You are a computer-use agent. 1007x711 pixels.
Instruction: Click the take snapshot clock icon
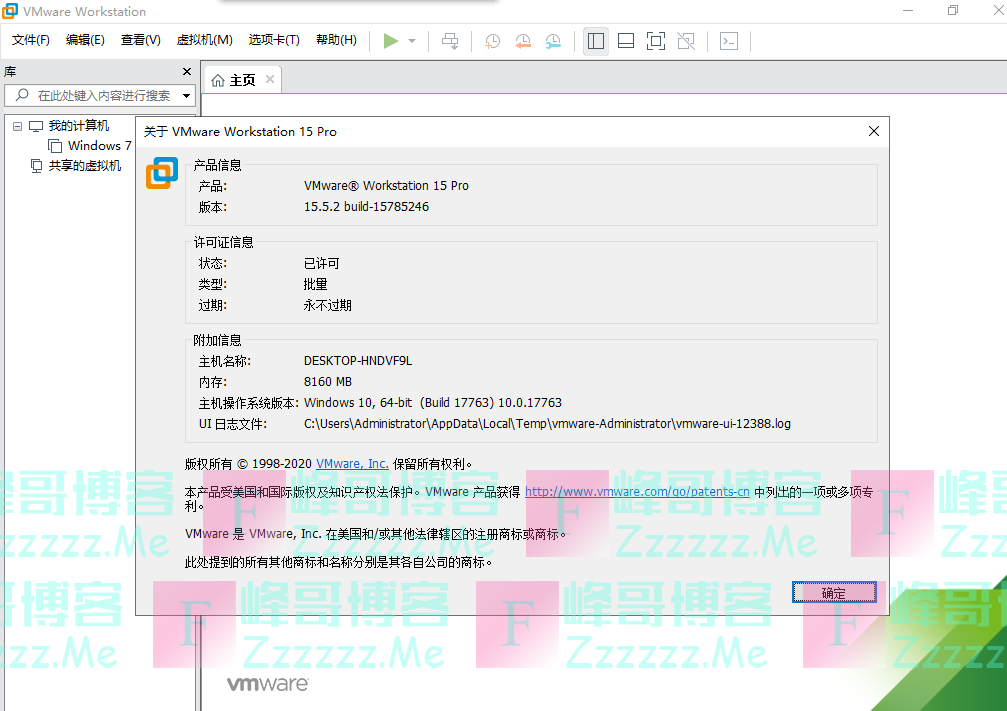[493, 41]
